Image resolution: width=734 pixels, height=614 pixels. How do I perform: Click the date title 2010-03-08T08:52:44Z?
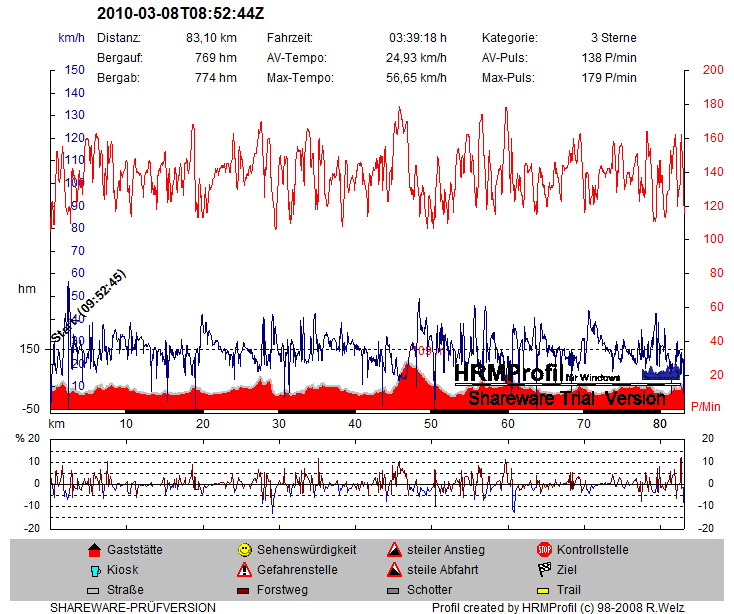(181, 14)
